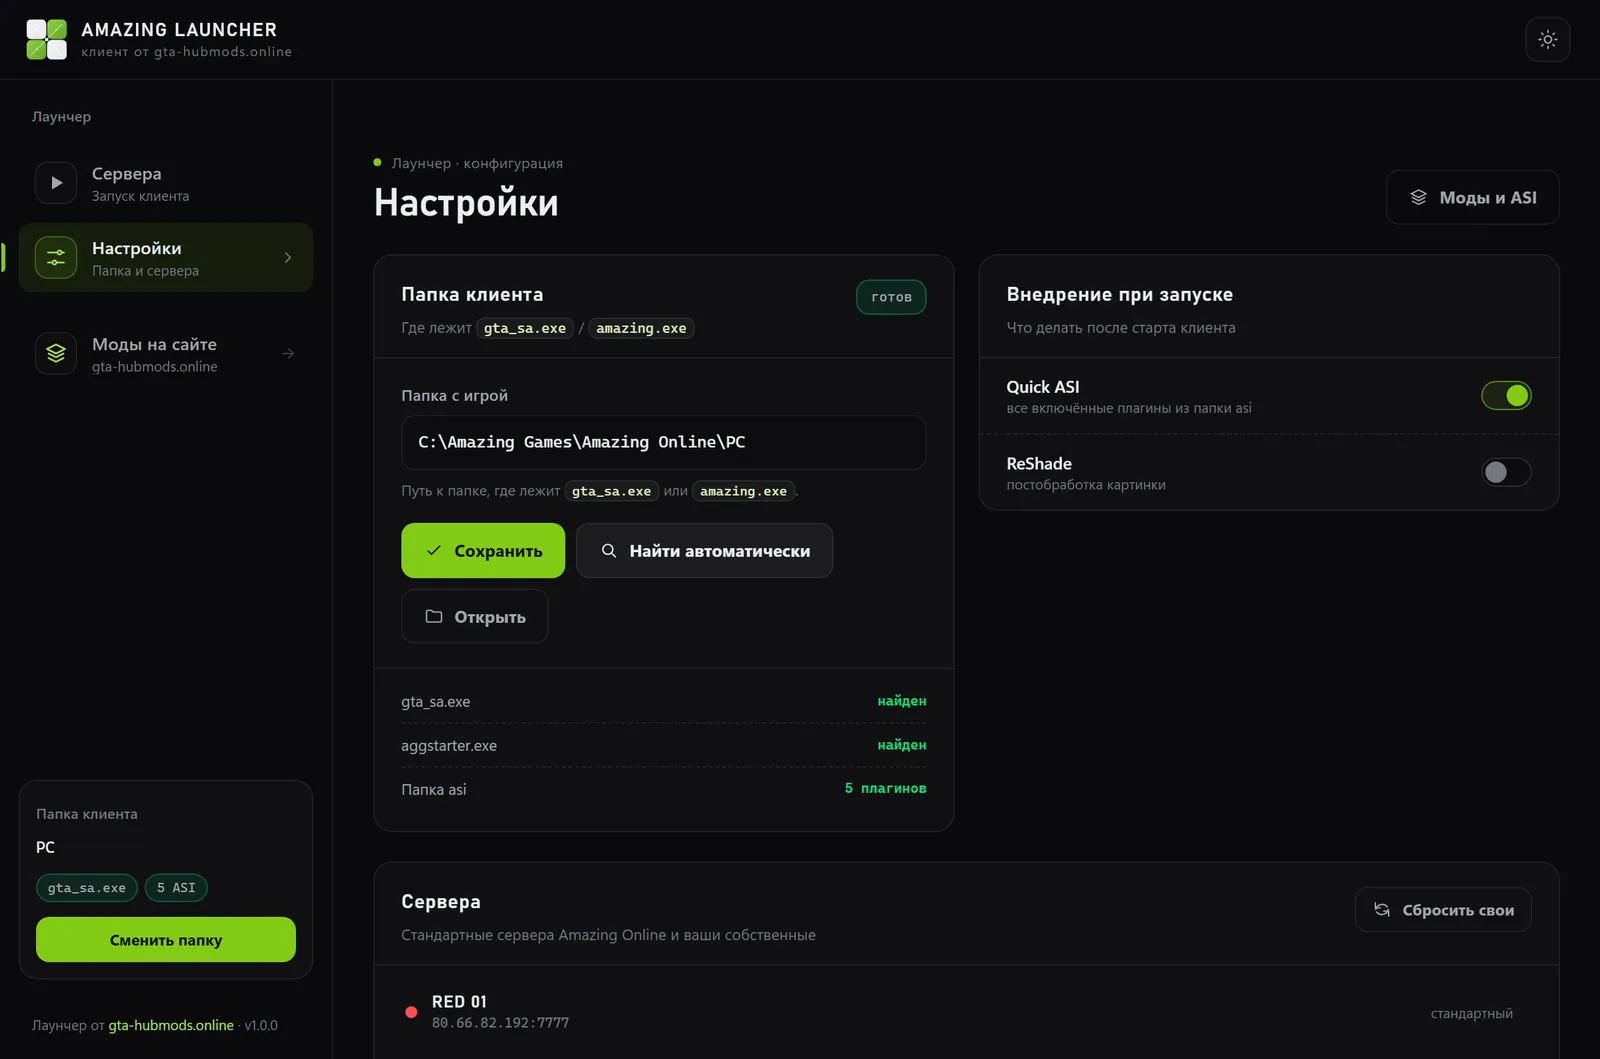This screenshot has width=1600, height=1059.
Task: Select the RED 01 server row
Action: [x=966, y=1012]
